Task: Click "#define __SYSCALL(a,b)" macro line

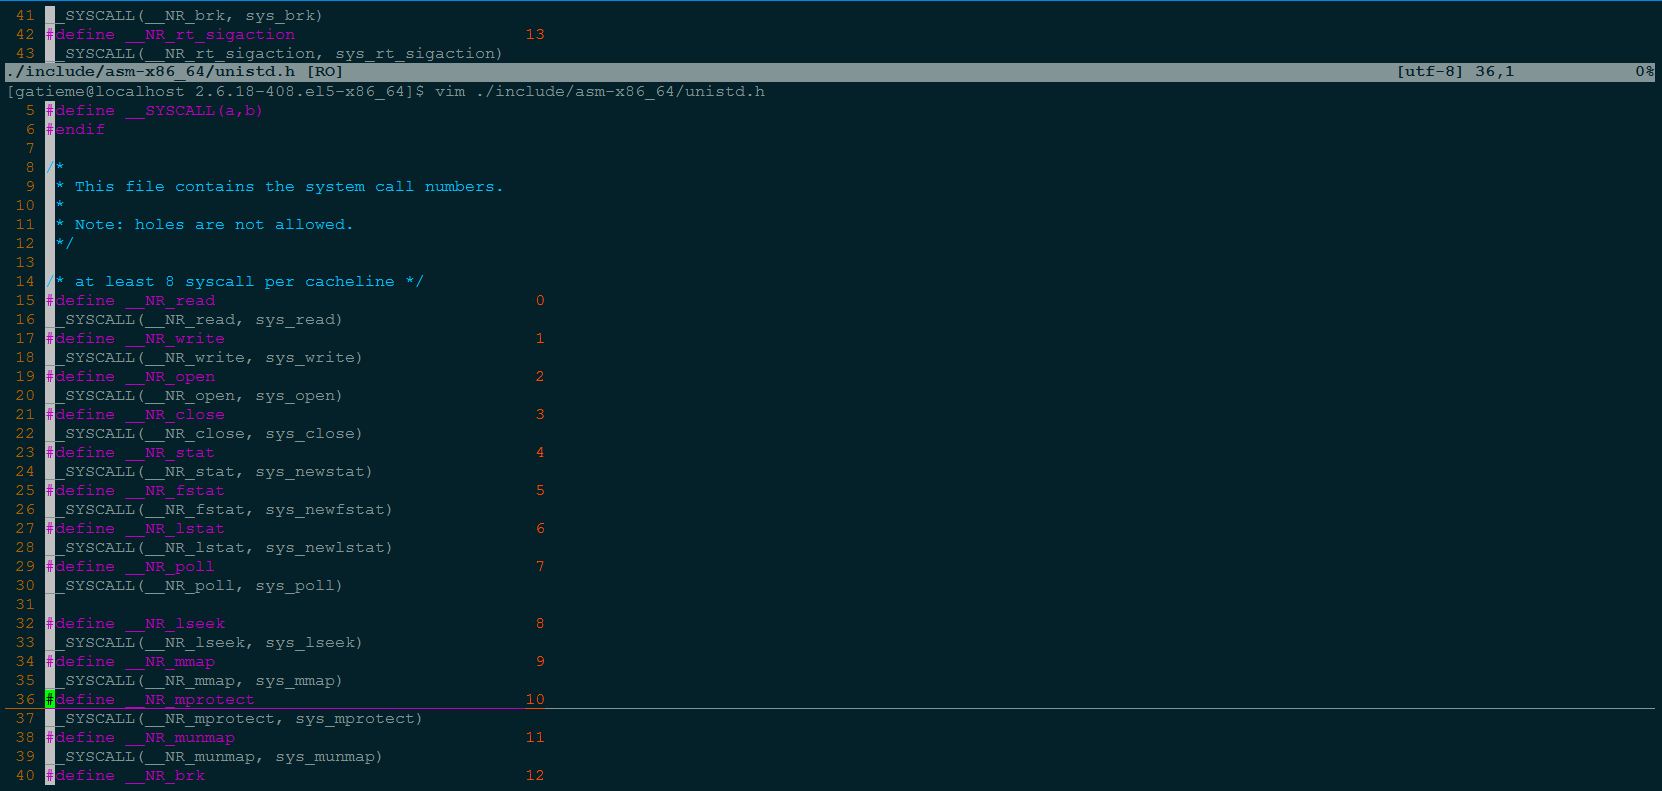Action: 154,110
